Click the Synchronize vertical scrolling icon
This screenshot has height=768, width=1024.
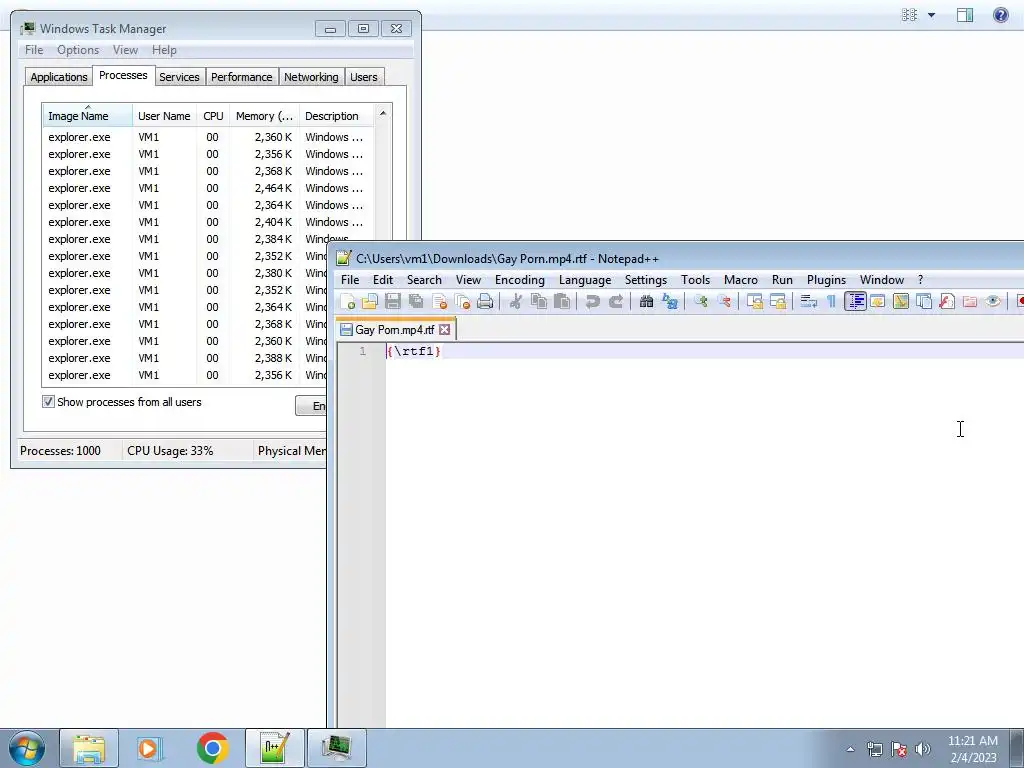pos(755,301)
